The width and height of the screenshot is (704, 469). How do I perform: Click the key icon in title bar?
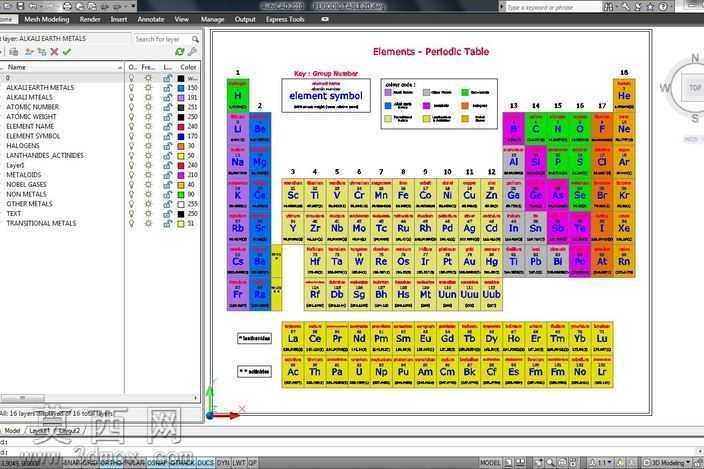(625, 6)
